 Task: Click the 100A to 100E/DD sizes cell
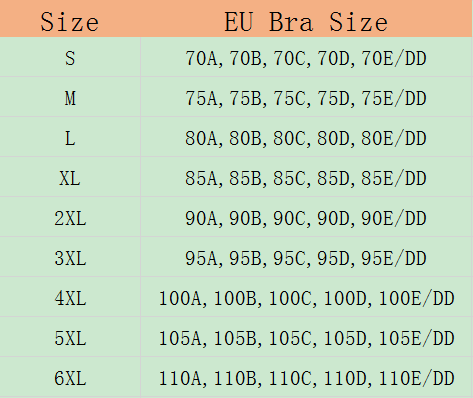pyautogui.click(x=306, y=297)
